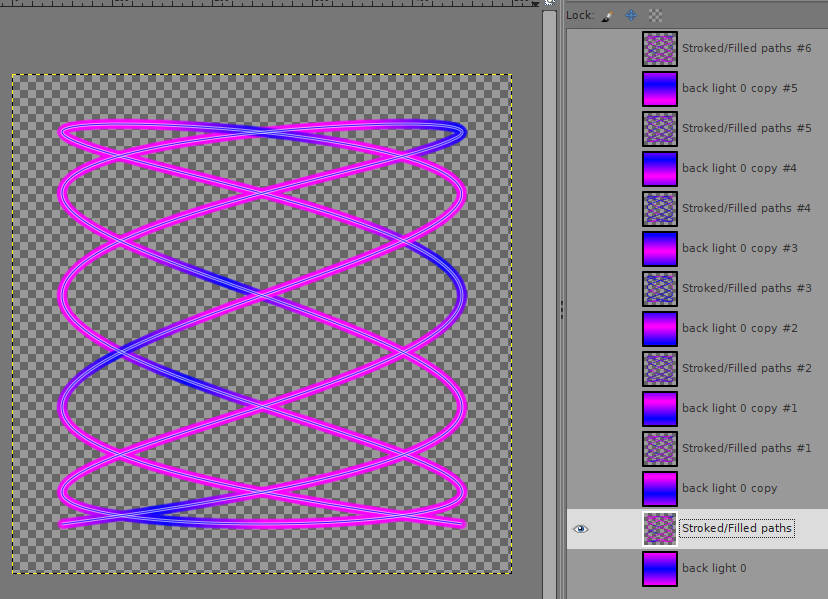Click thumbnail of Stroked/Filled paths #3 layer
Viewport: 828px width, 599px height.
[660, 288]
